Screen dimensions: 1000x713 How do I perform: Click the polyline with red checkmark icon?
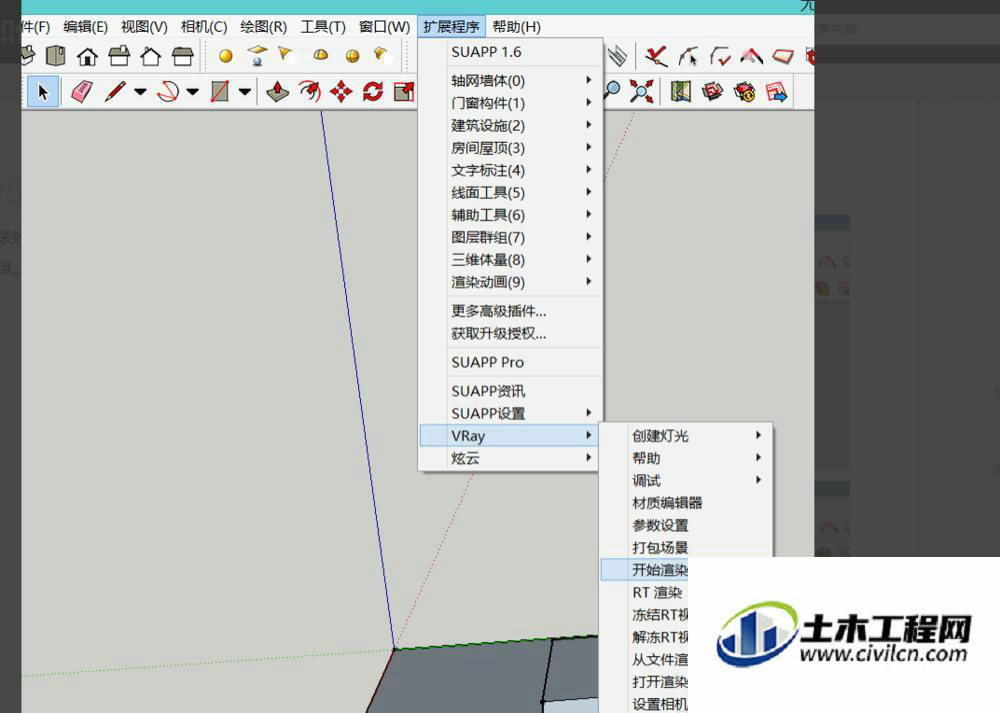coord(720,56)
